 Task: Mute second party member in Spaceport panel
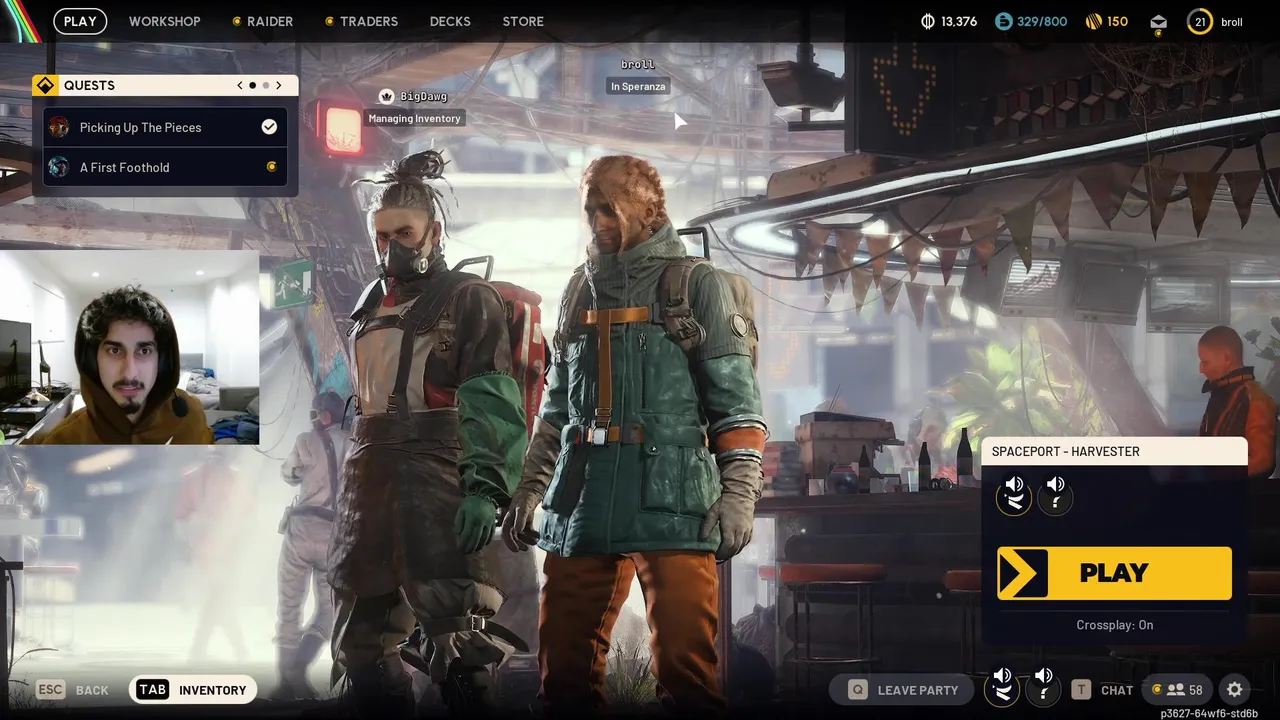coord(1055,494)
